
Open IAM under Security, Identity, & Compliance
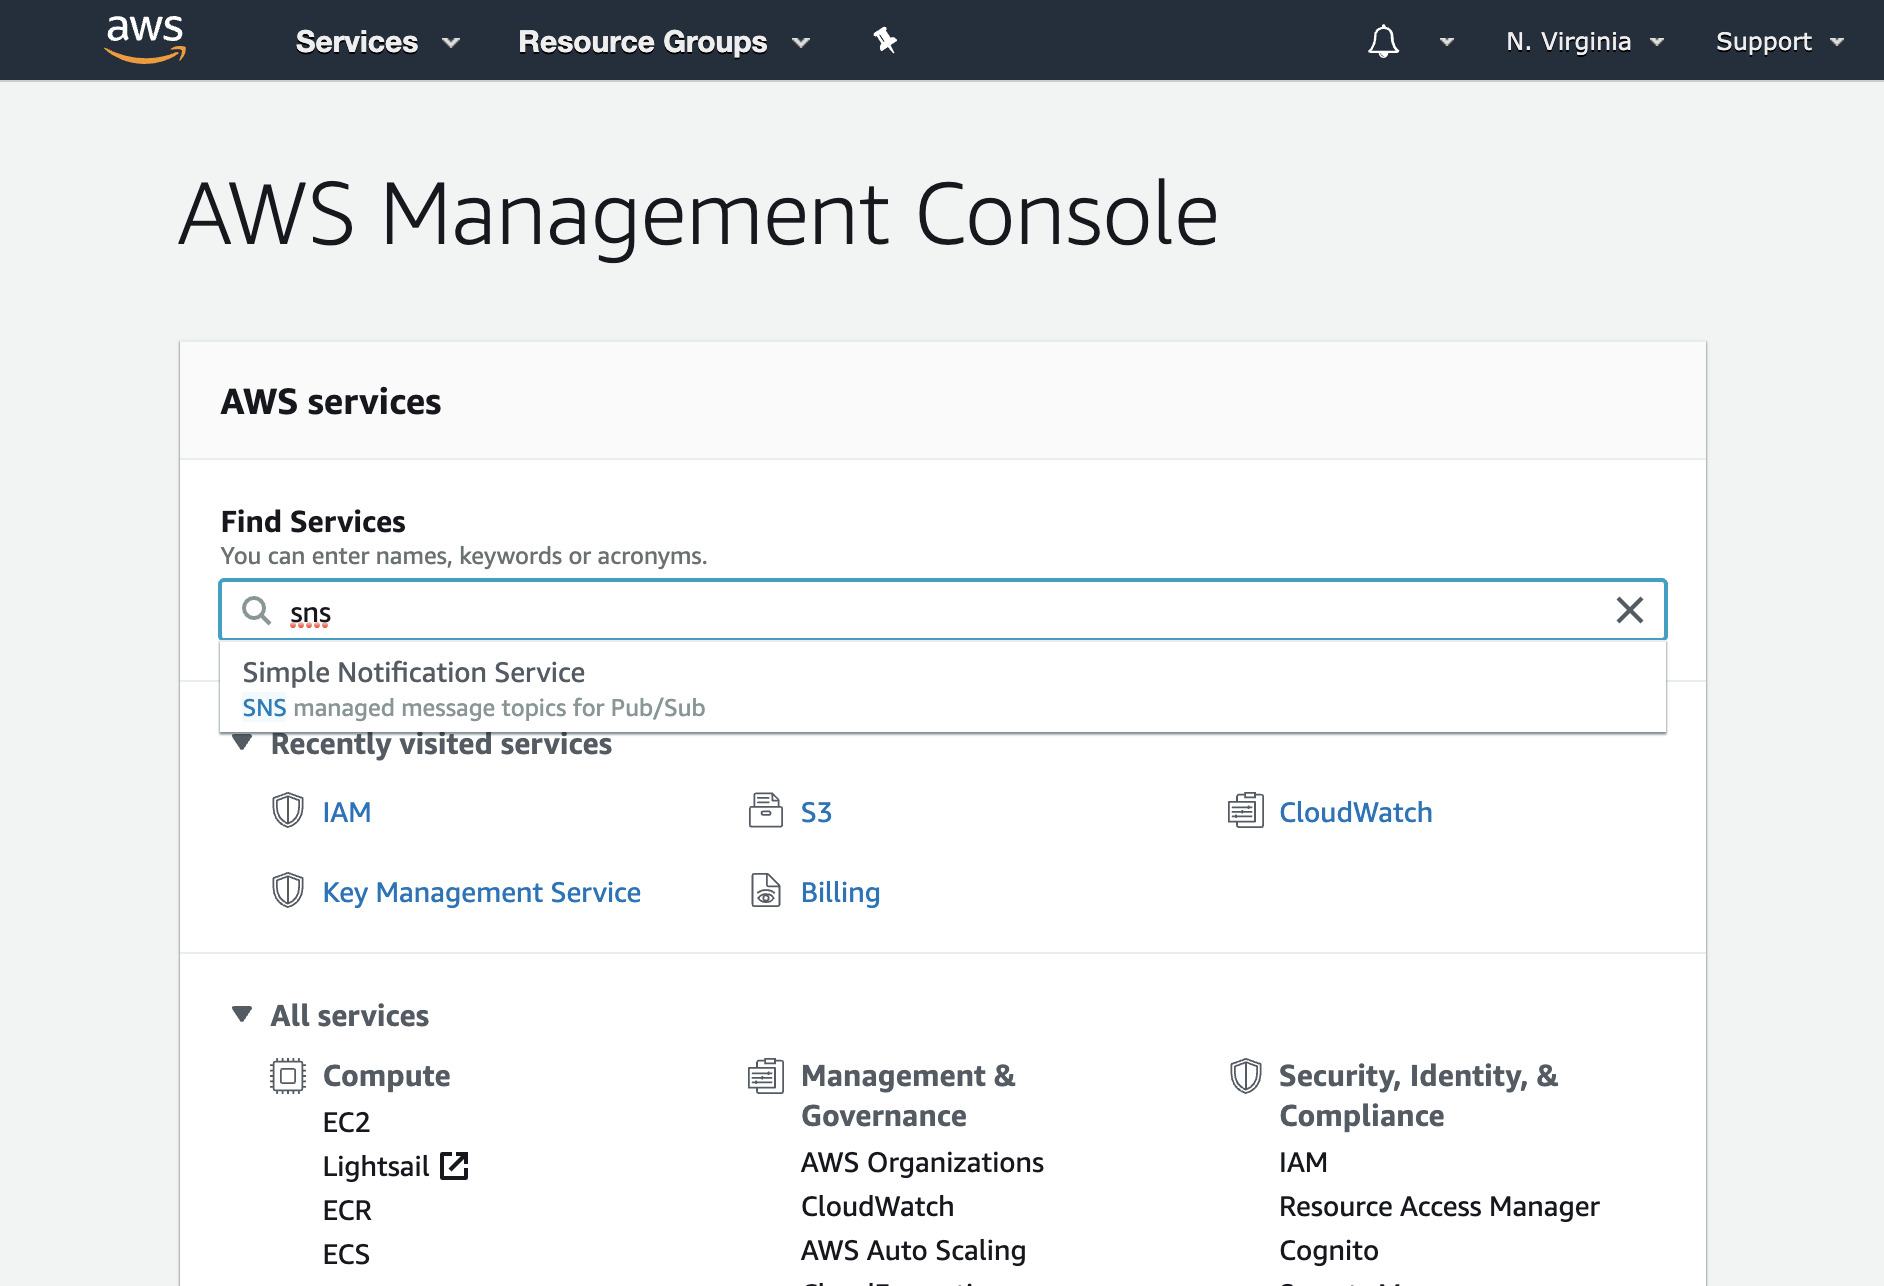pos(1303,1162)
